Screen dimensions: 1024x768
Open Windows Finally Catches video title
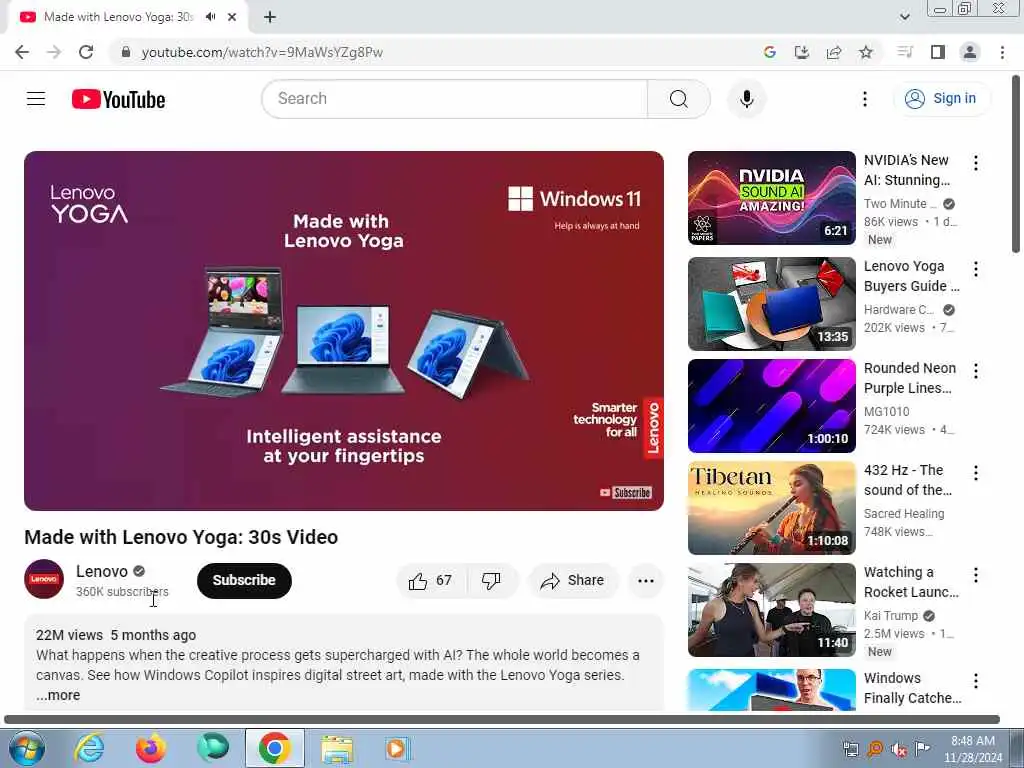click(912, 688)
